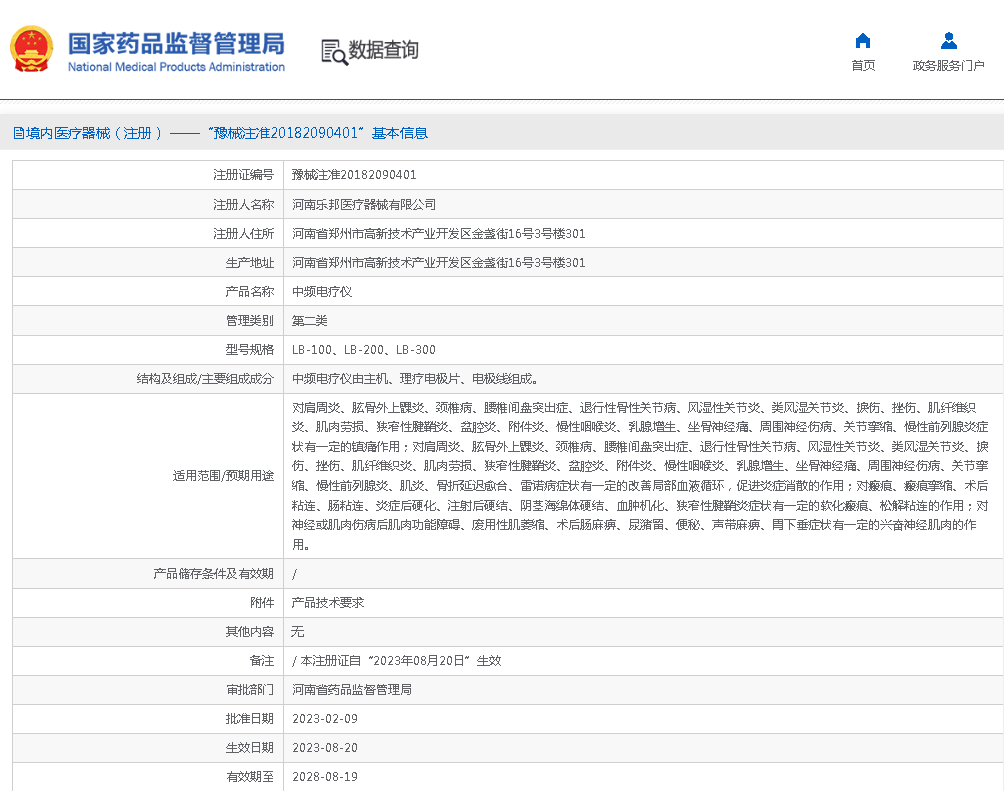Click the model spec value LB-100、LB-200、LB-300

tap(364, 350)
